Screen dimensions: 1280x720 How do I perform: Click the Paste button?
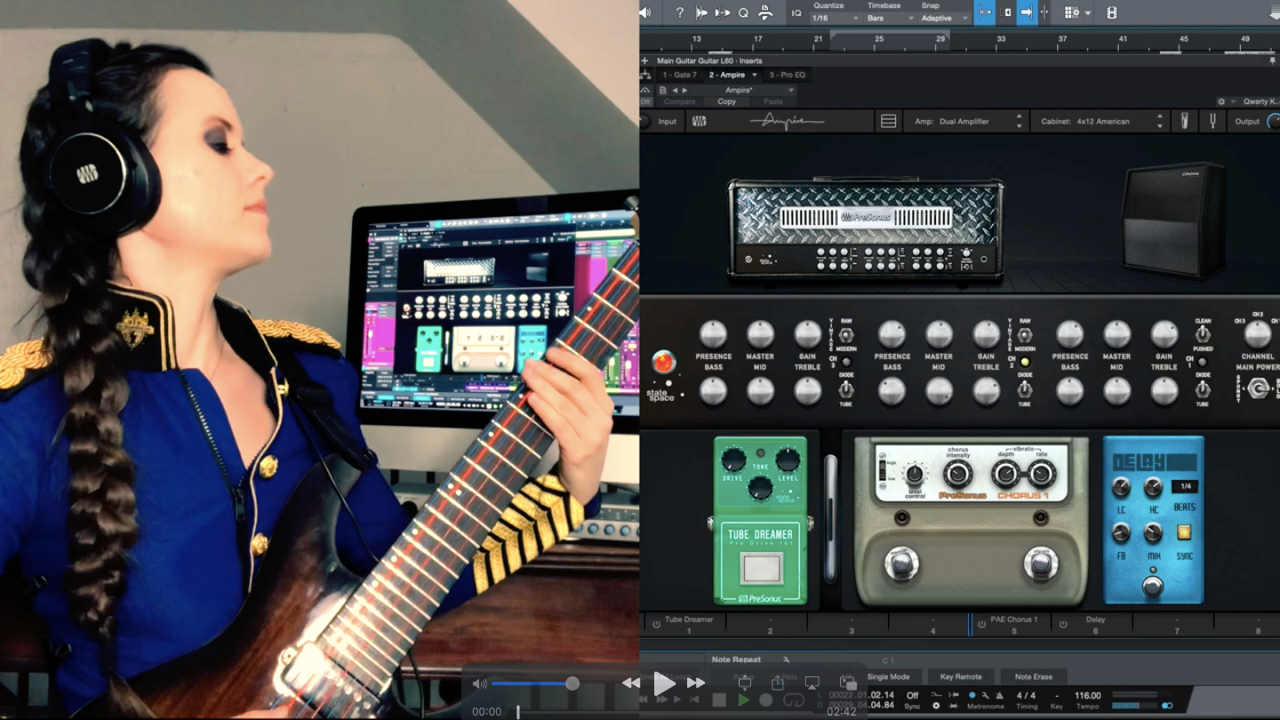coord(773,101)
